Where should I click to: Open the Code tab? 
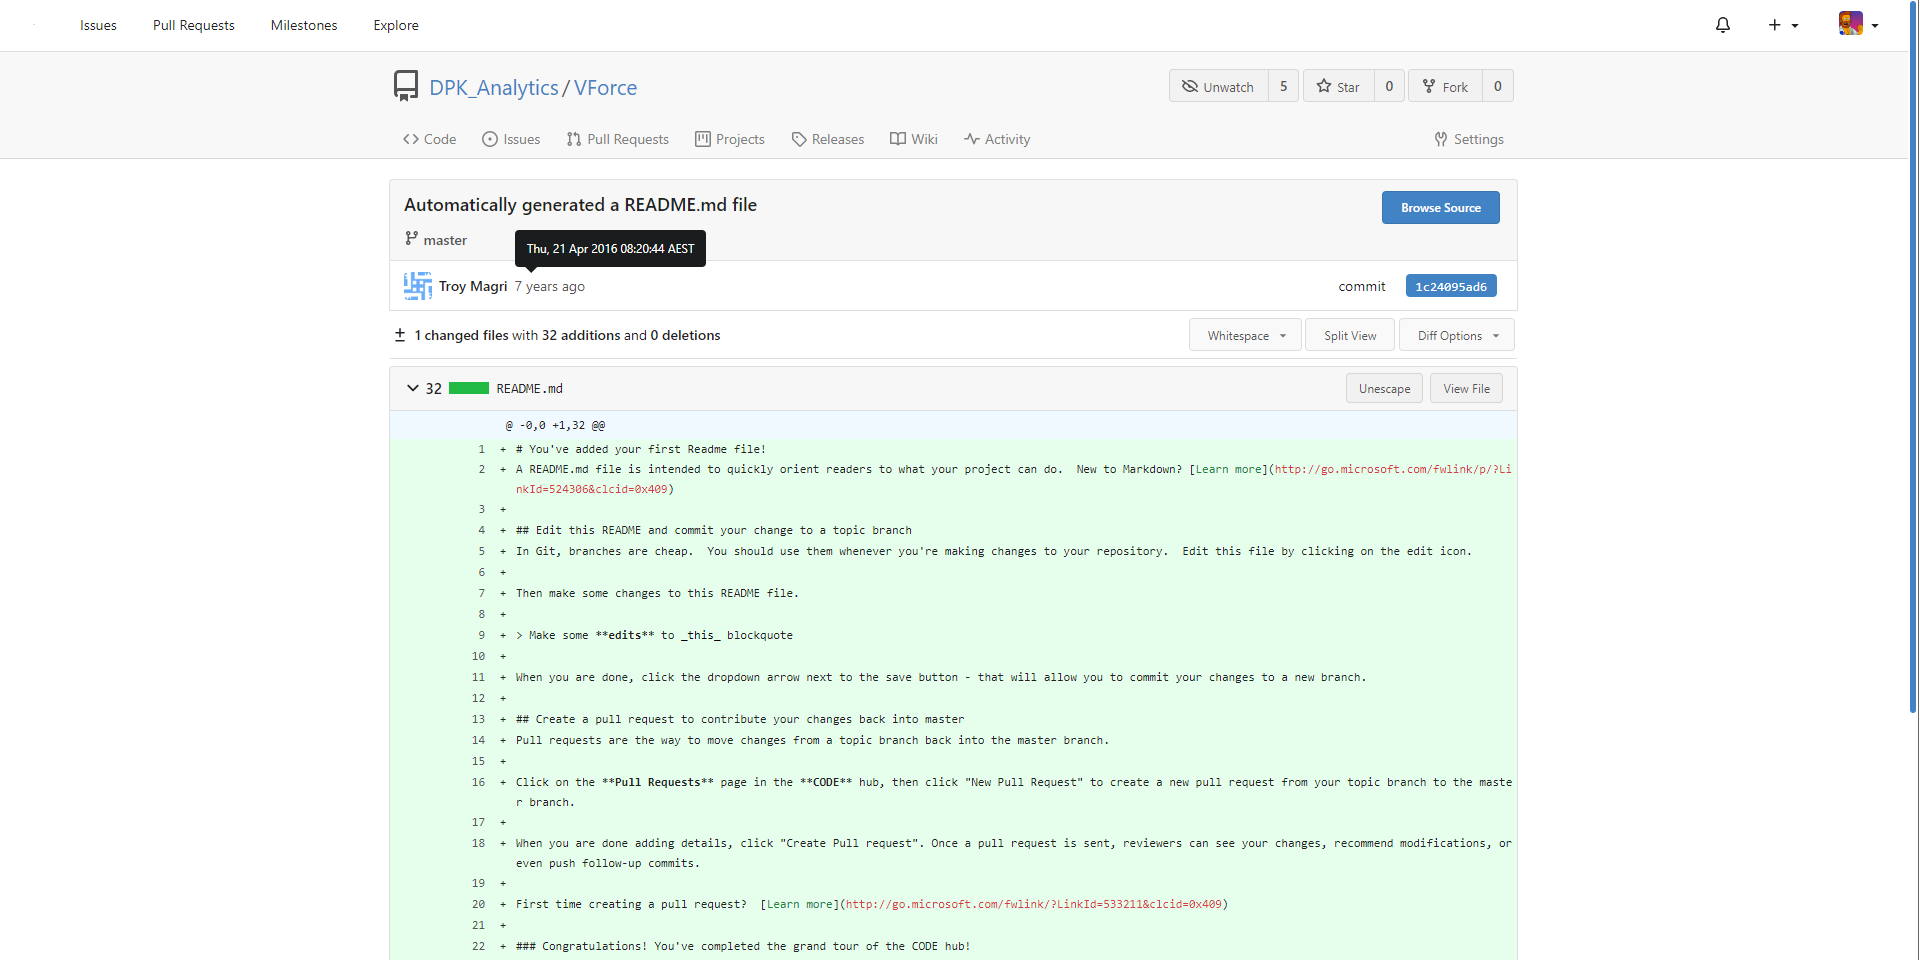[x=429, y=139]
